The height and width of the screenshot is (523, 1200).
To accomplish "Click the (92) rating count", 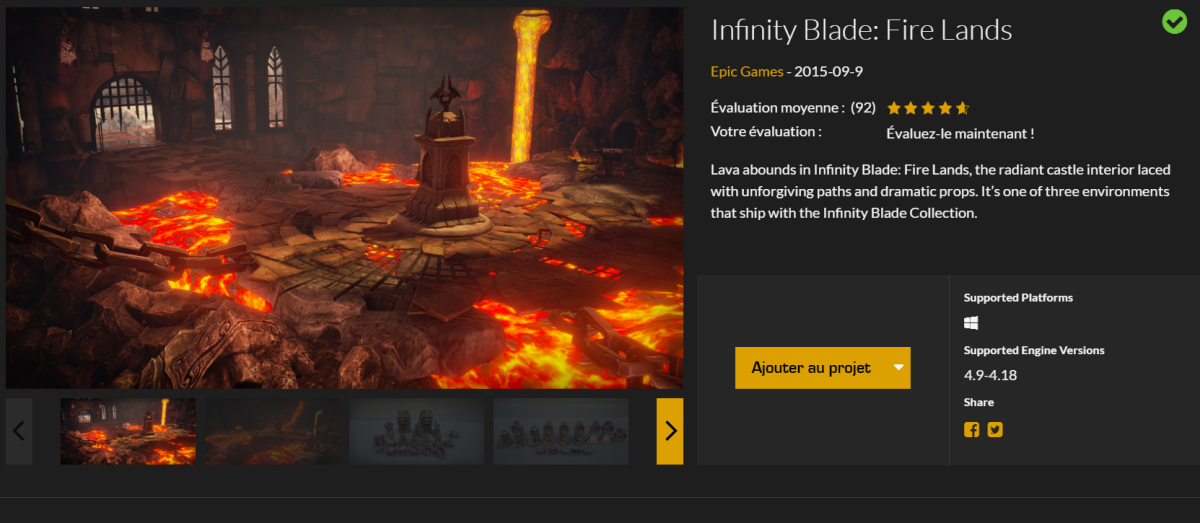I will (x=863, y=108).
